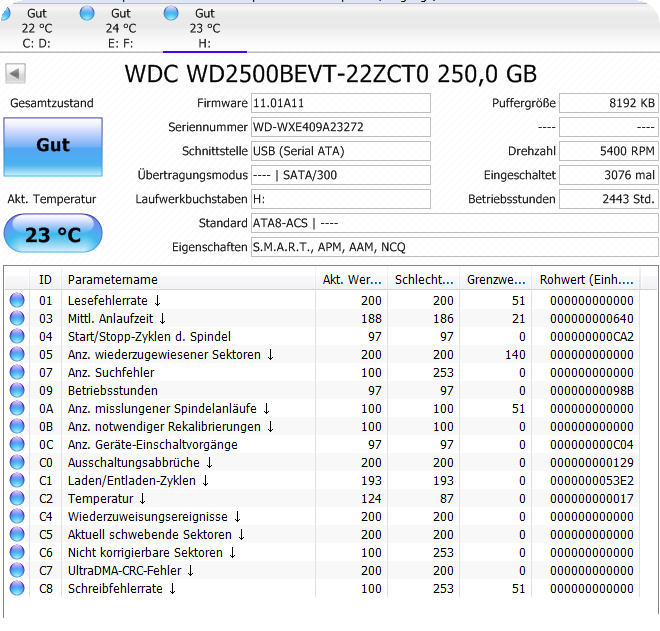Click the Schlecht... column header
This screenshot has width=660, height=631.
[423, 280]
